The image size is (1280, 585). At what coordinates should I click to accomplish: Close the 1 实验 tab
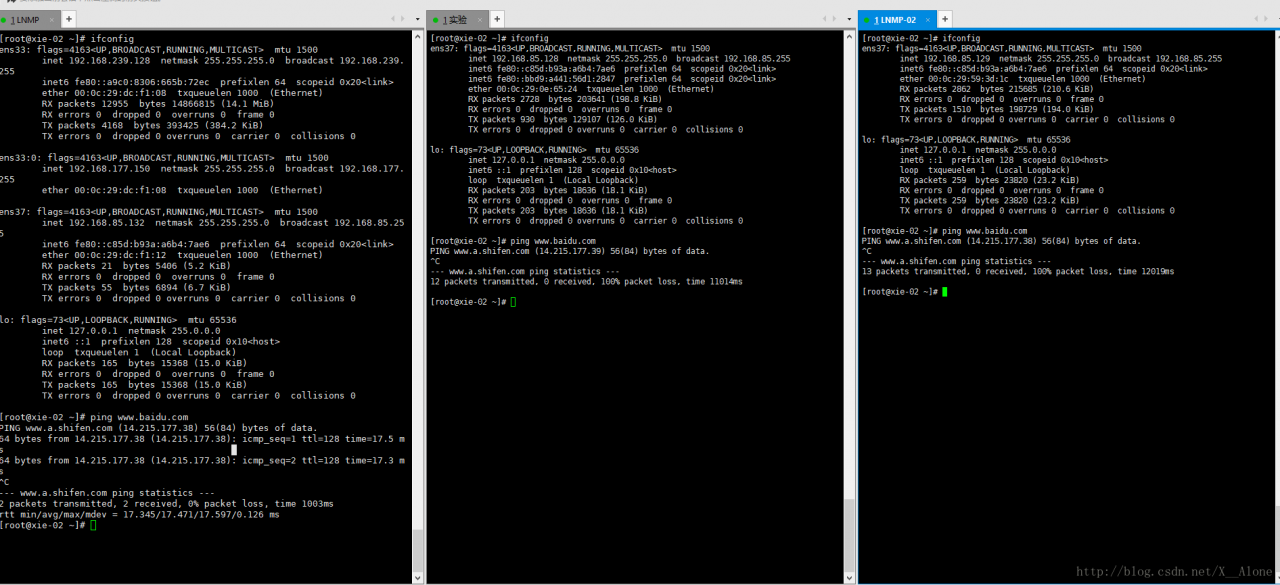coord(480,19)
